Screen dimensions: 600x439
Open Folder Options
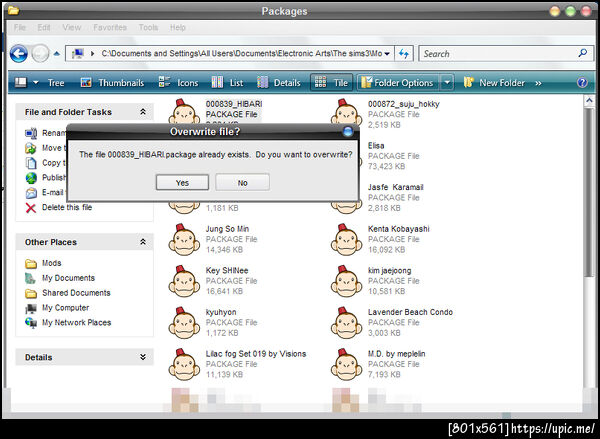(398, 83)
